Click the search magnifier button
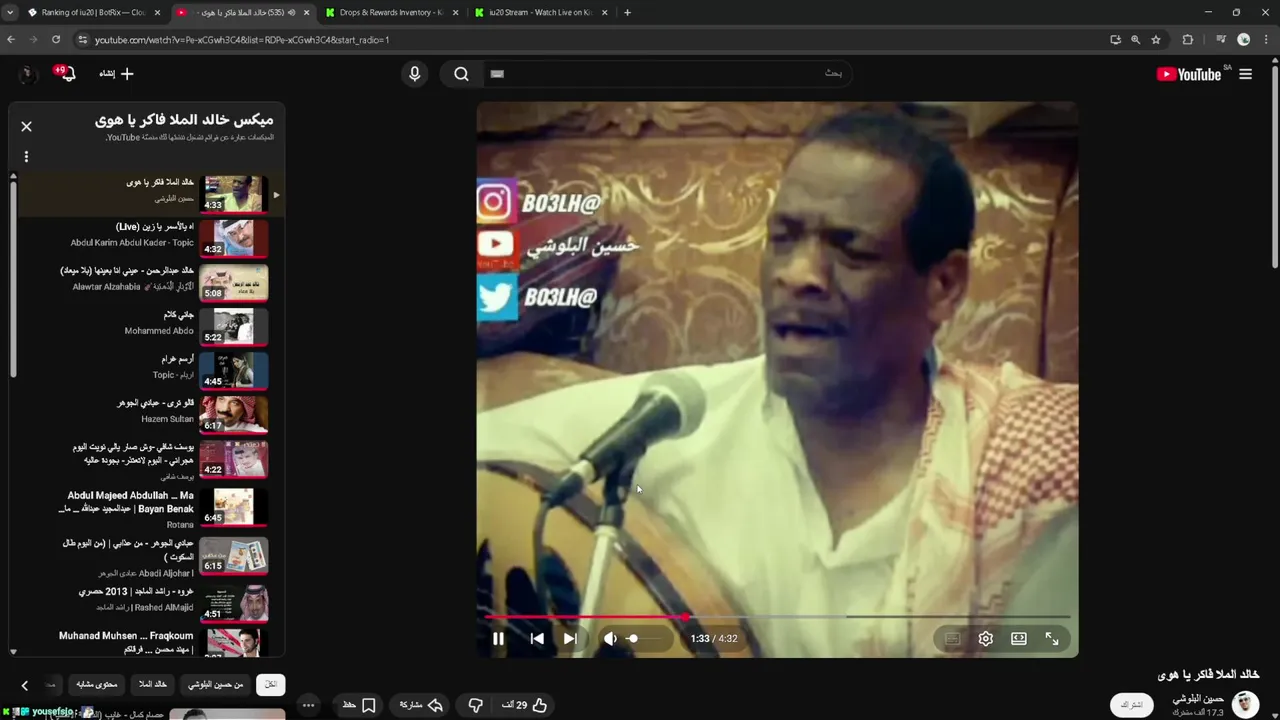Screen dimensions: 1280x720 click(461, 73)
